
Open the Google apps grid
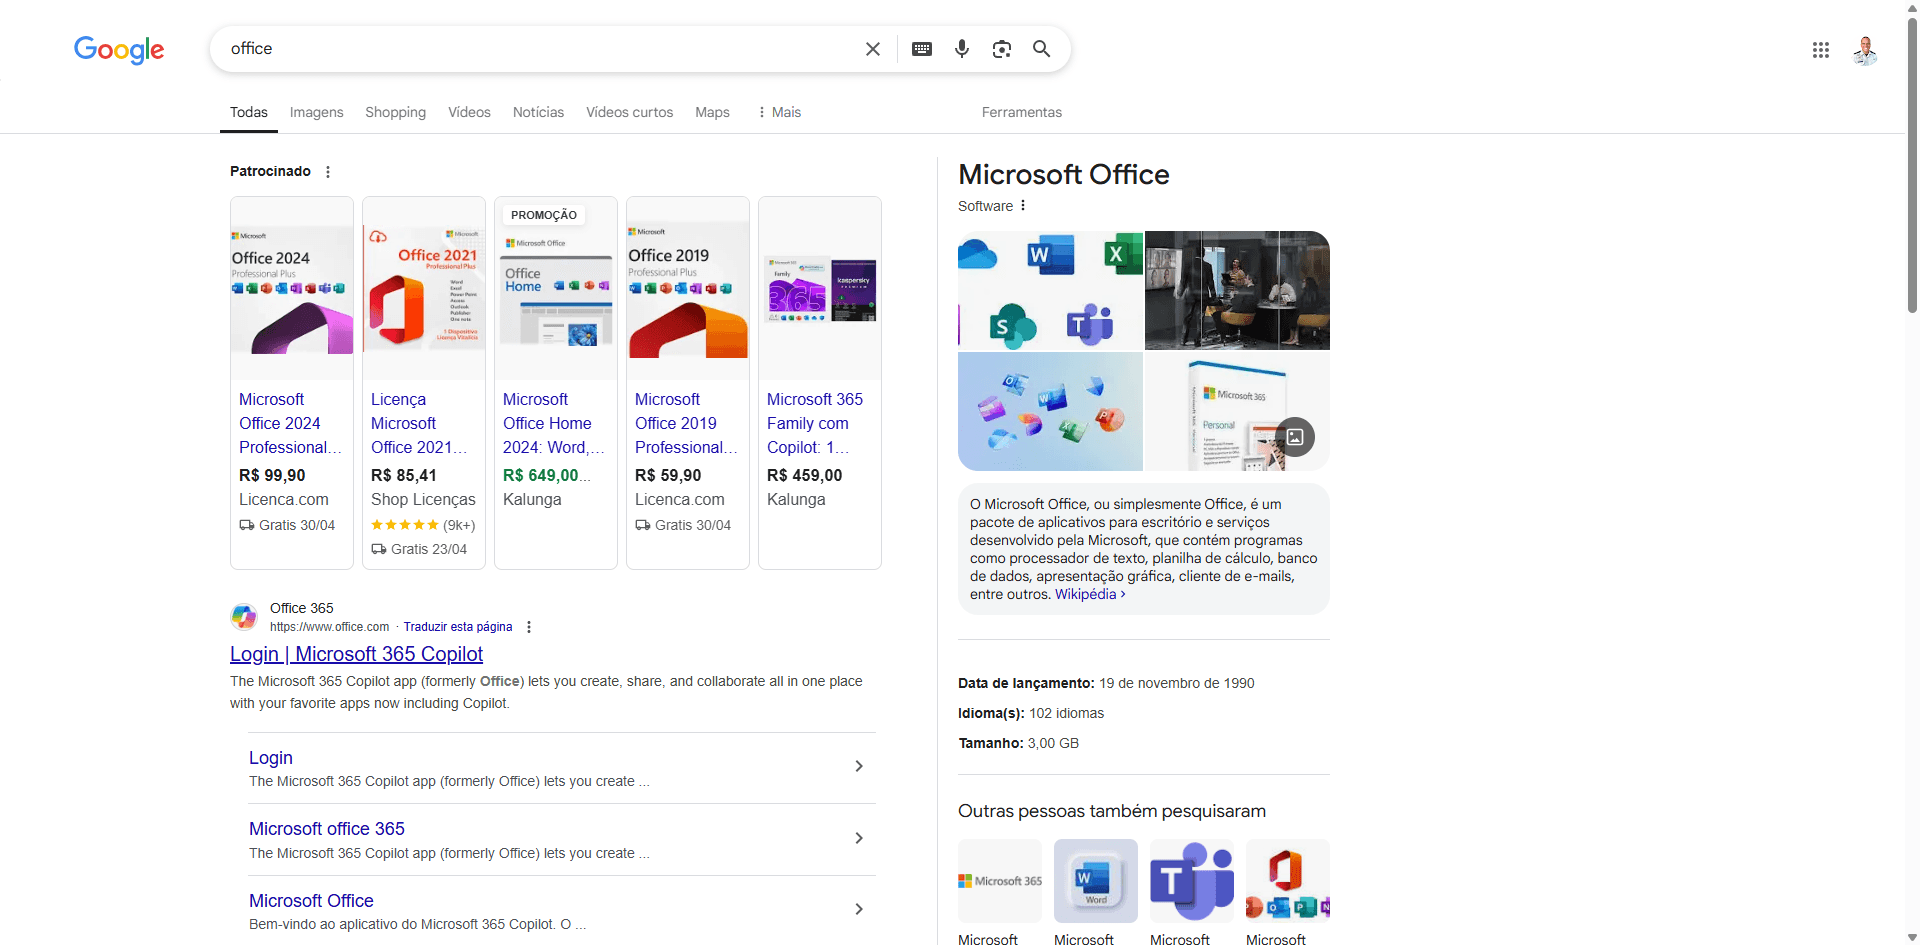tap(1821, 50)
